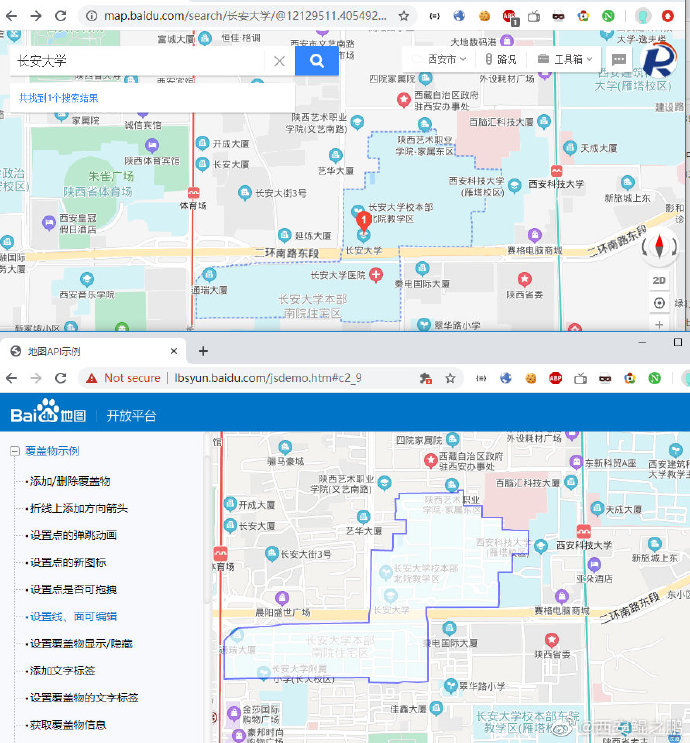Open the ABP extension in top browser
Viewport: 690px width, 743px height.
tap(509, 17)
